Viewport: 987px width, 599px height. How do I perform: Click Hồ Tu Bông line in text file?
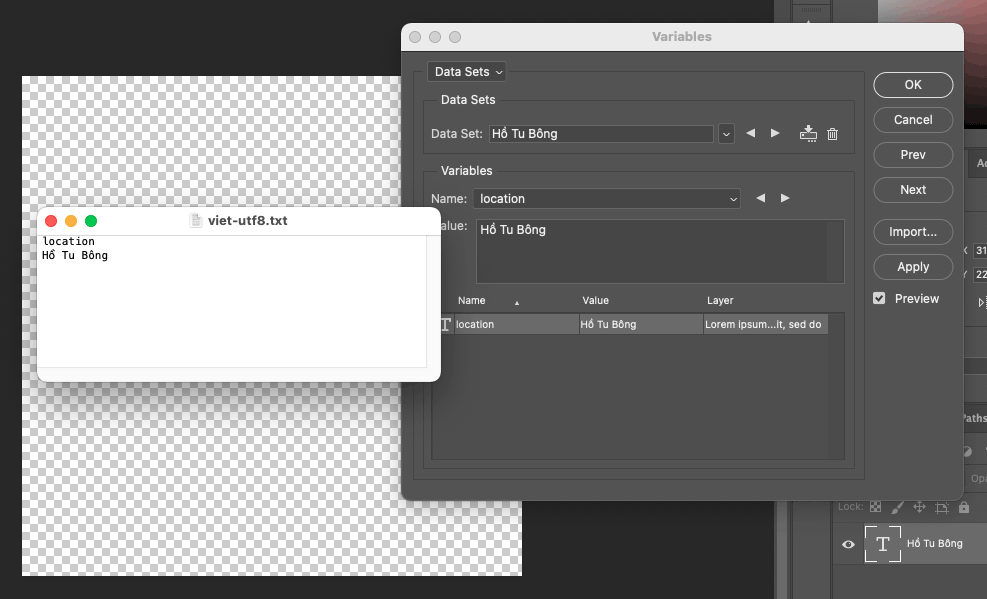point(75,255)
